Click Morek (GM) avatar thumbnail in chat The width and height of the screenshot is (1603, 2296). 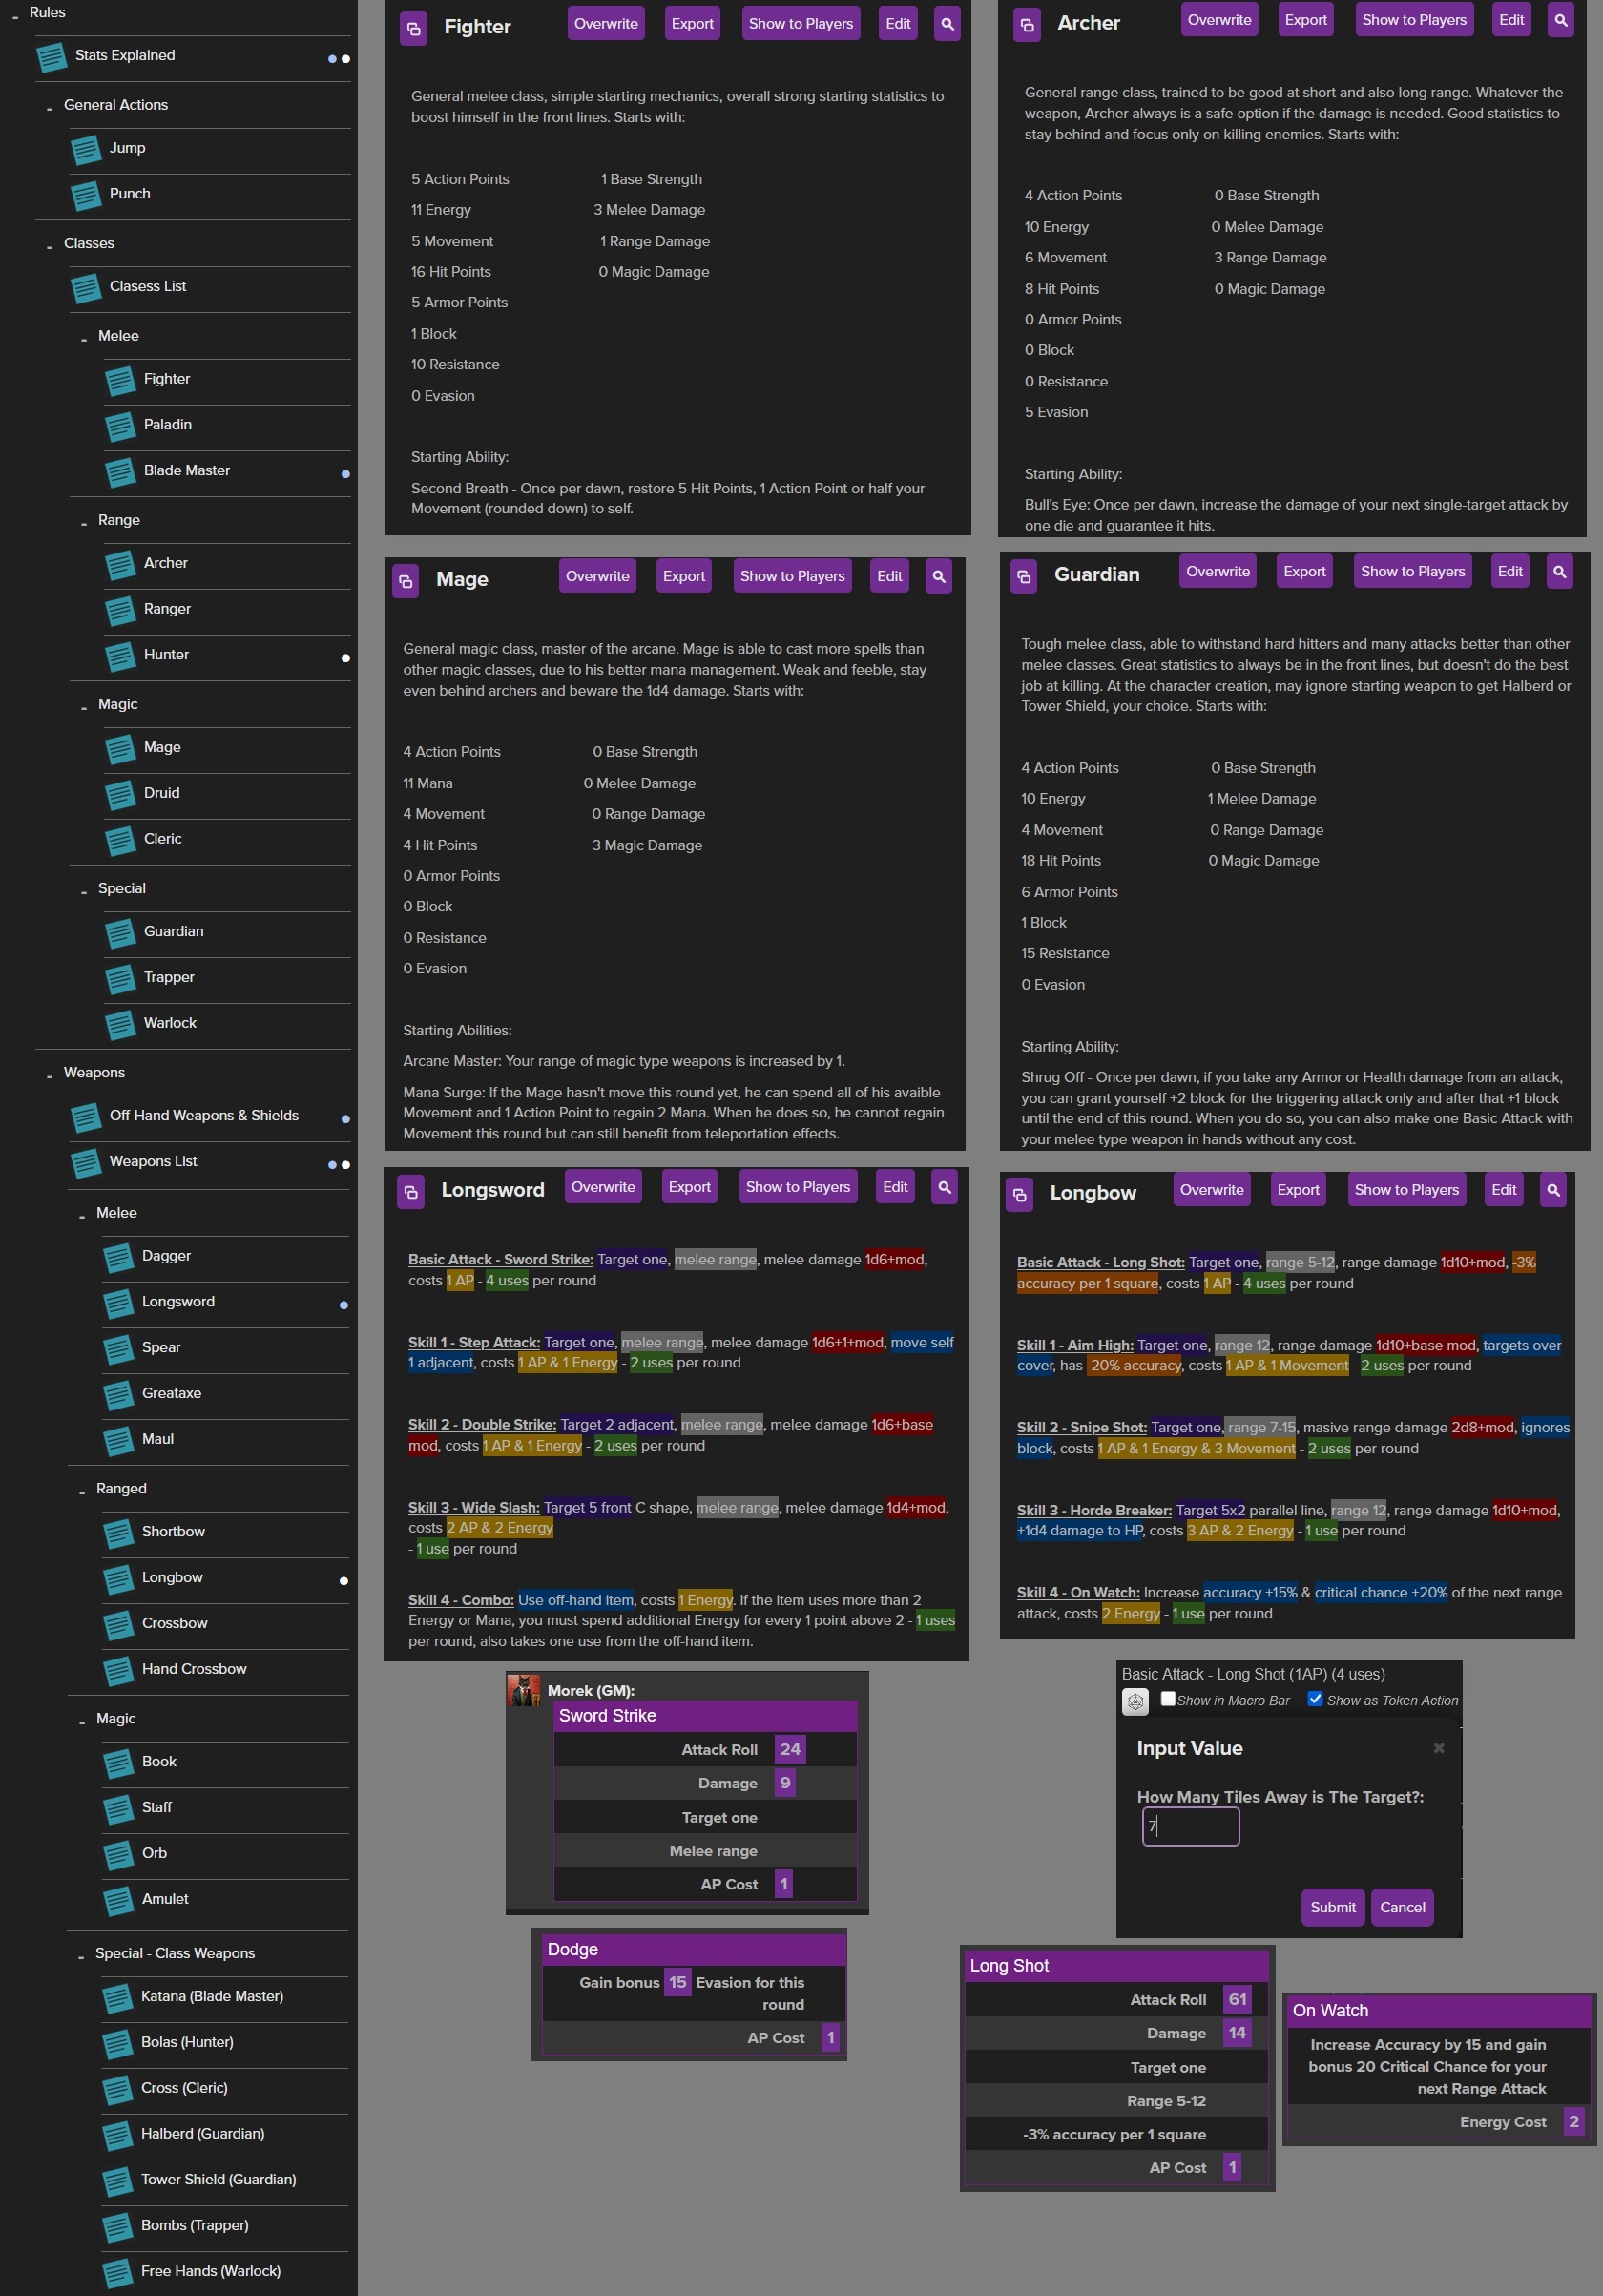[x=524, y=1690]
